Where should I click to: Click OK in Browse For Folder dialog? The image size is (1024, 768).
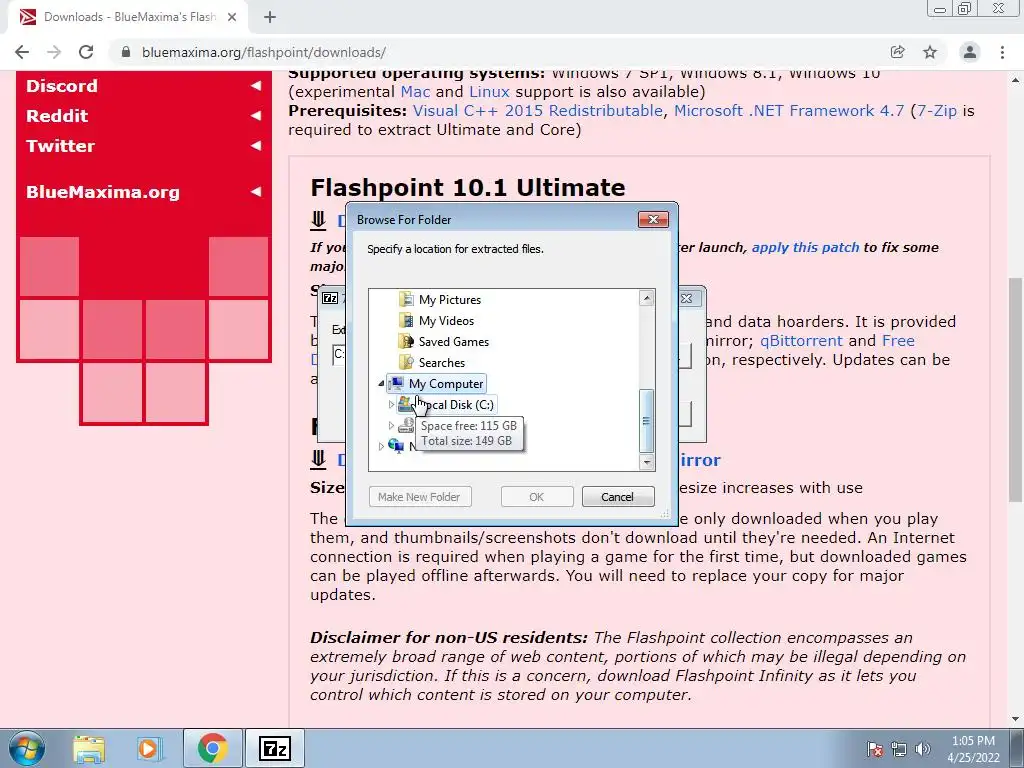click(x=537, y=497)
